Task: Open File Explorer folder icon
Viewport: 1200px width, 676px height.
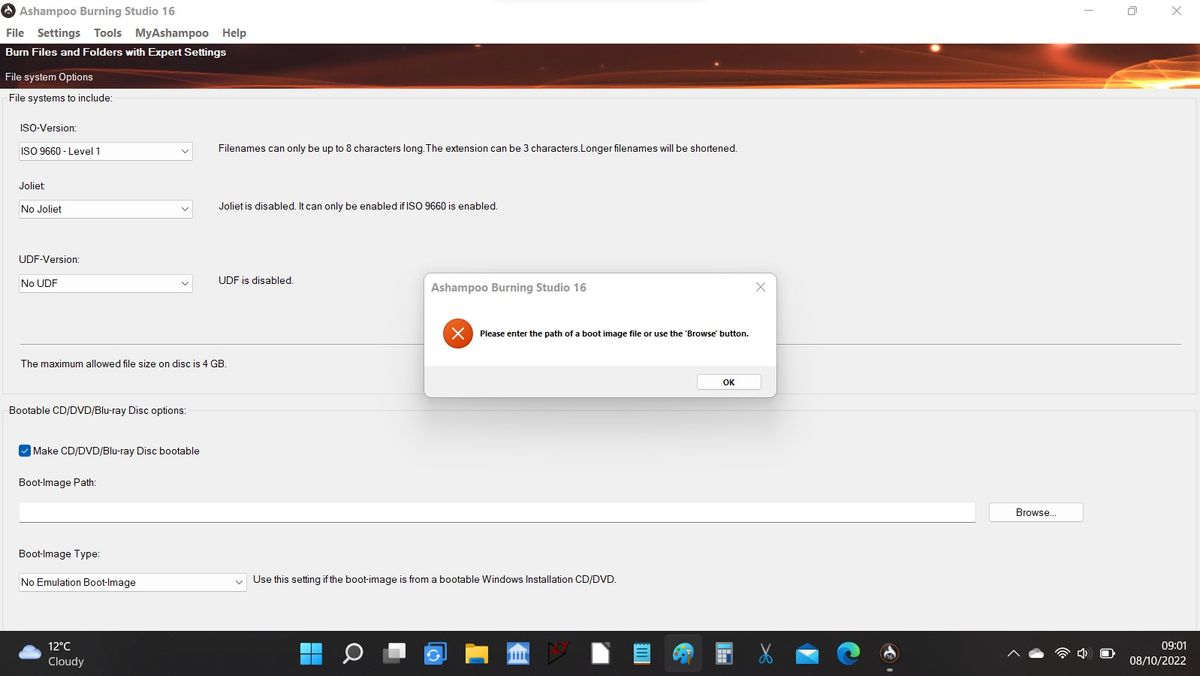Action: click(477, 654)
